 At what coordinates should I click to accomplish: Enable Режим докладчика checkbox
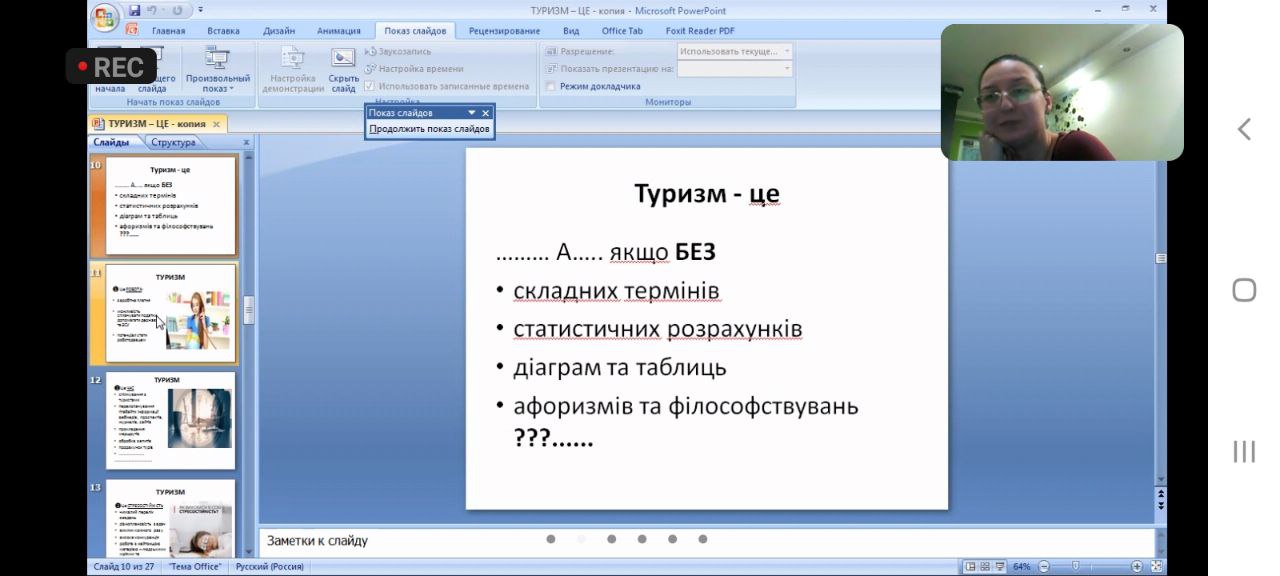click(550, 87)
